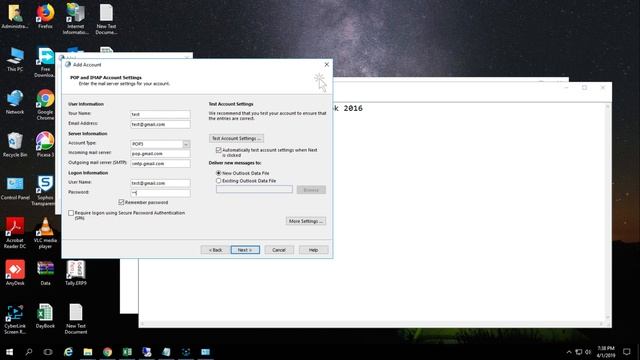Open the Control Panel desktop icon
The image size is (640, 360).
pyautogui.click(x=15, y=188)
